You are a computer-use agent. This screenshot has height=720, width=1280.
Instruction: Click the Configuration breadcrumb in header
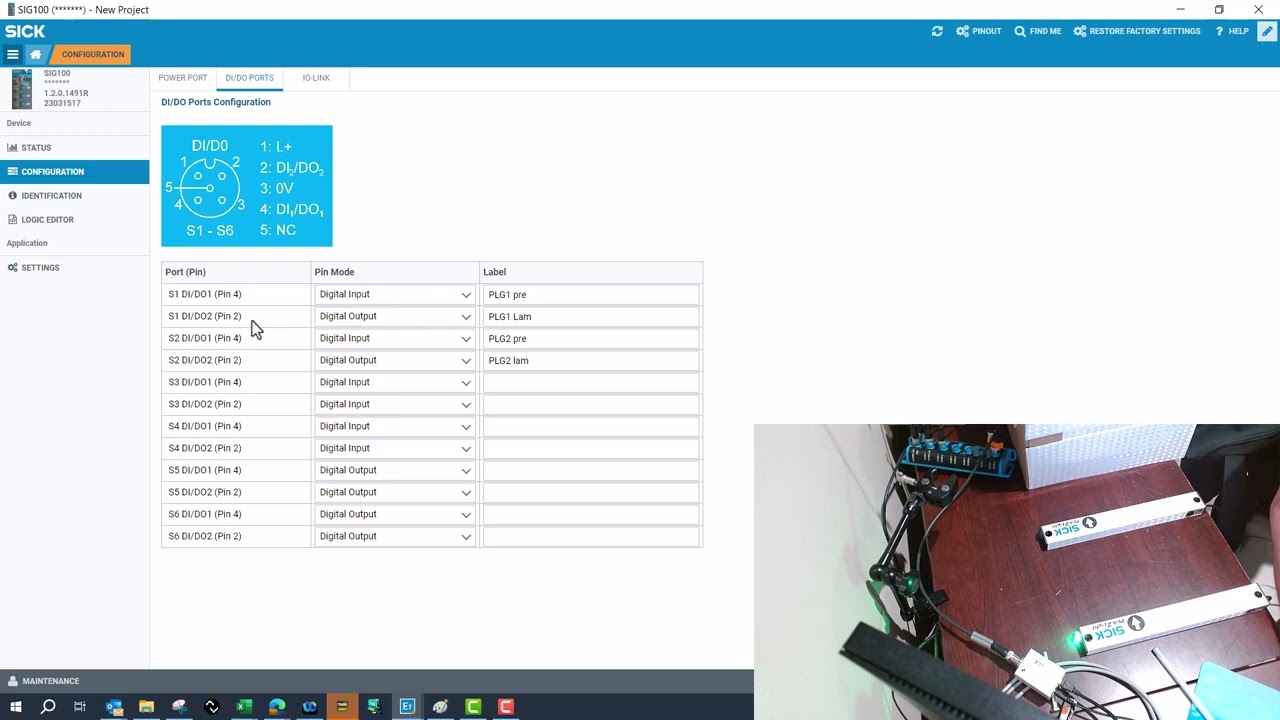(x=93, y=55)
